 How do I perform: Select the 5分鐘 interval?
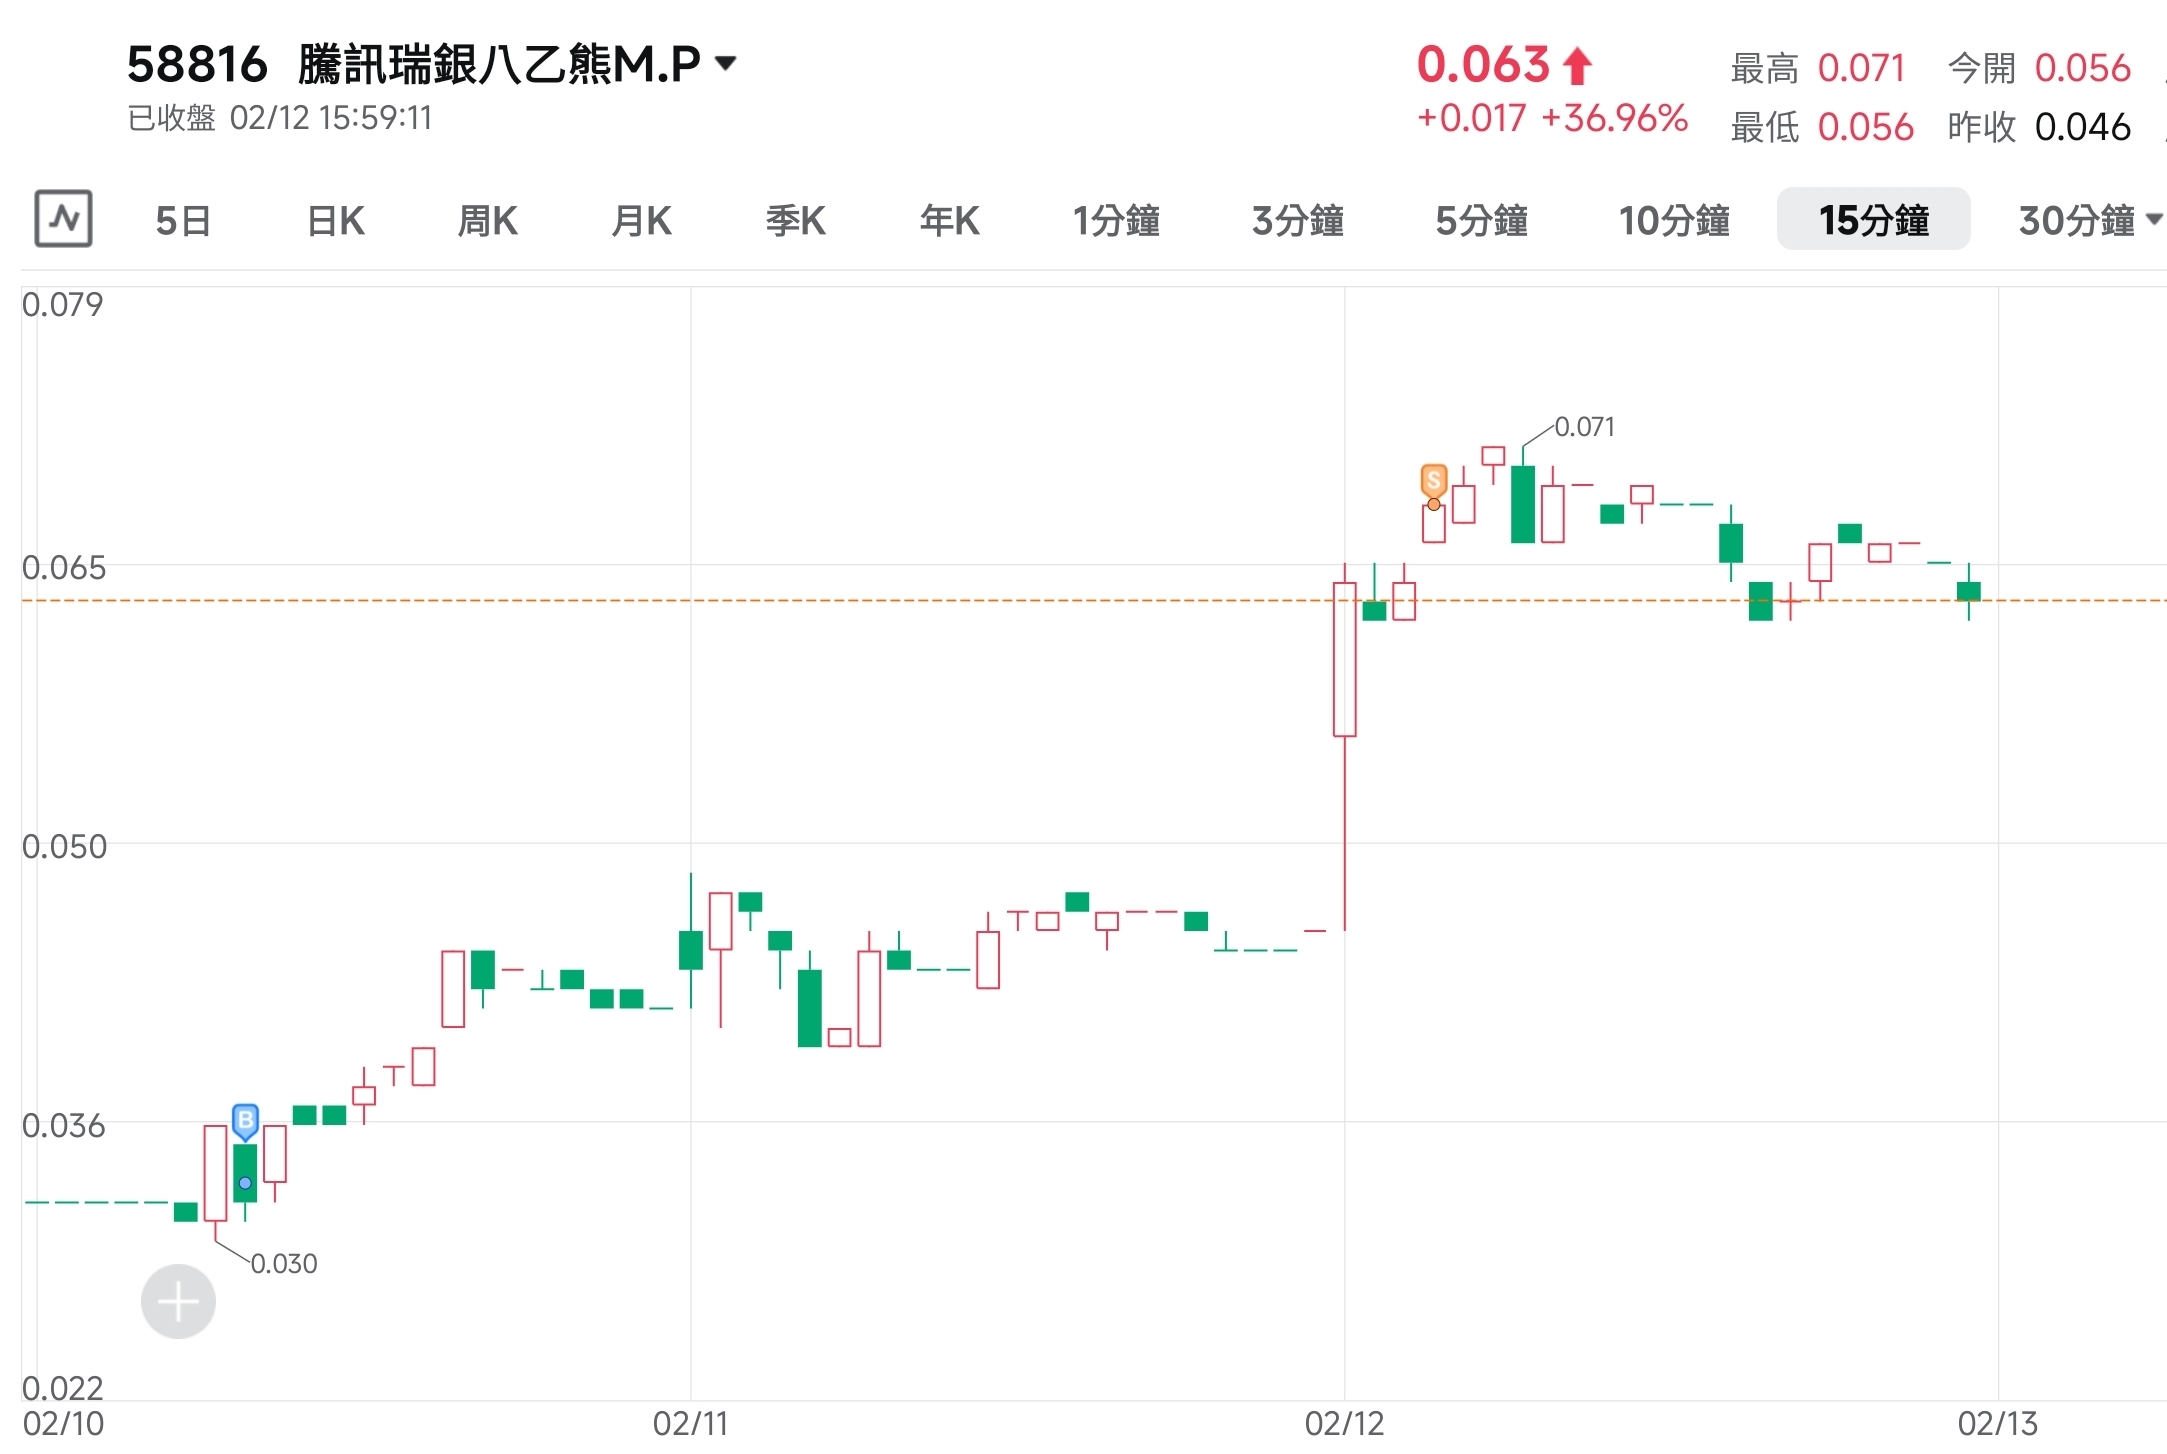point(1482,220)
